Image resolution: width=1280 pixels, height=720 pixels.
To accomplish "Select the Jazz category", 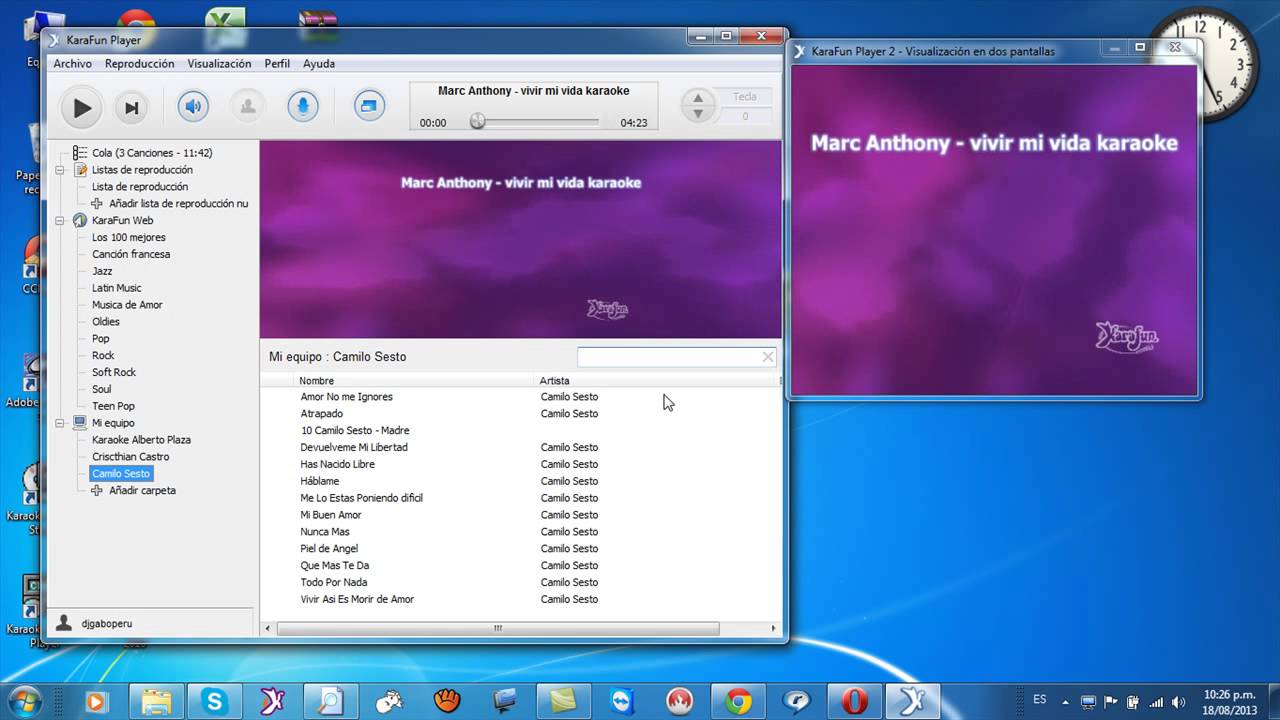I will (x=102, y=271).
